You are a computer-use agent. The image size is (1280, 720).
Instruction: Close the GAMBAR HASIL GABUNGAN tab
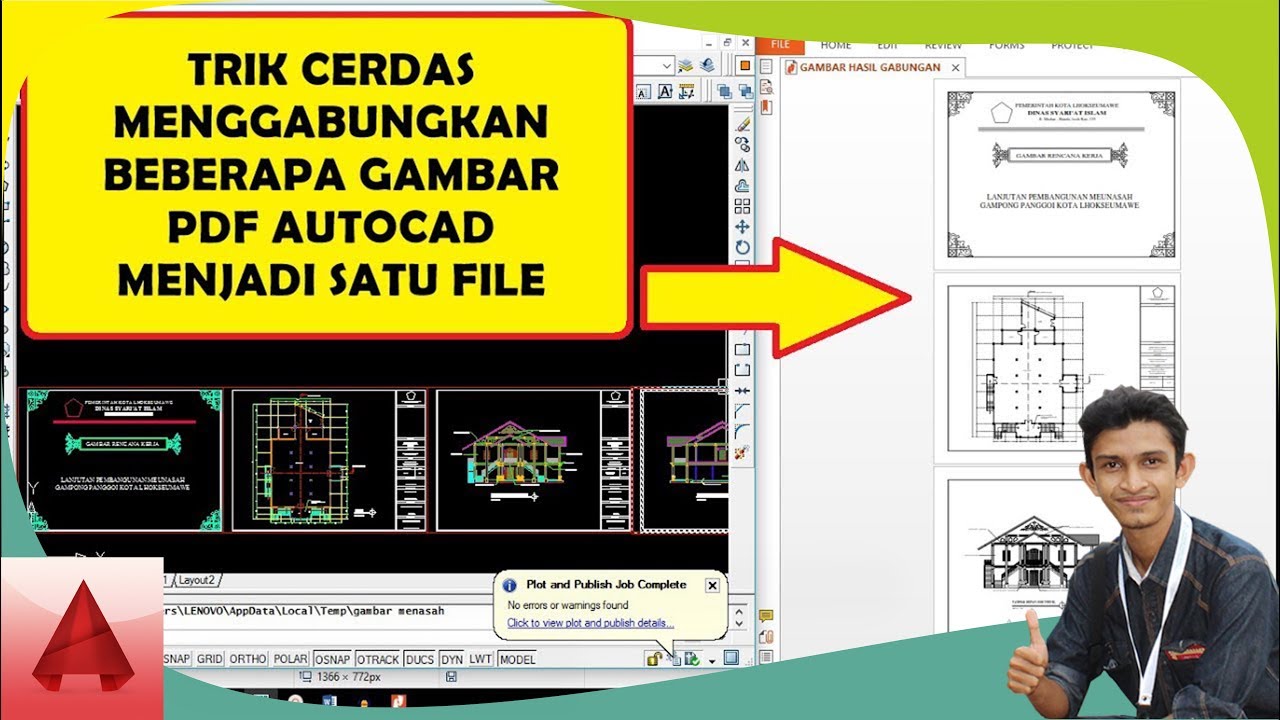[x=955, y=68]
